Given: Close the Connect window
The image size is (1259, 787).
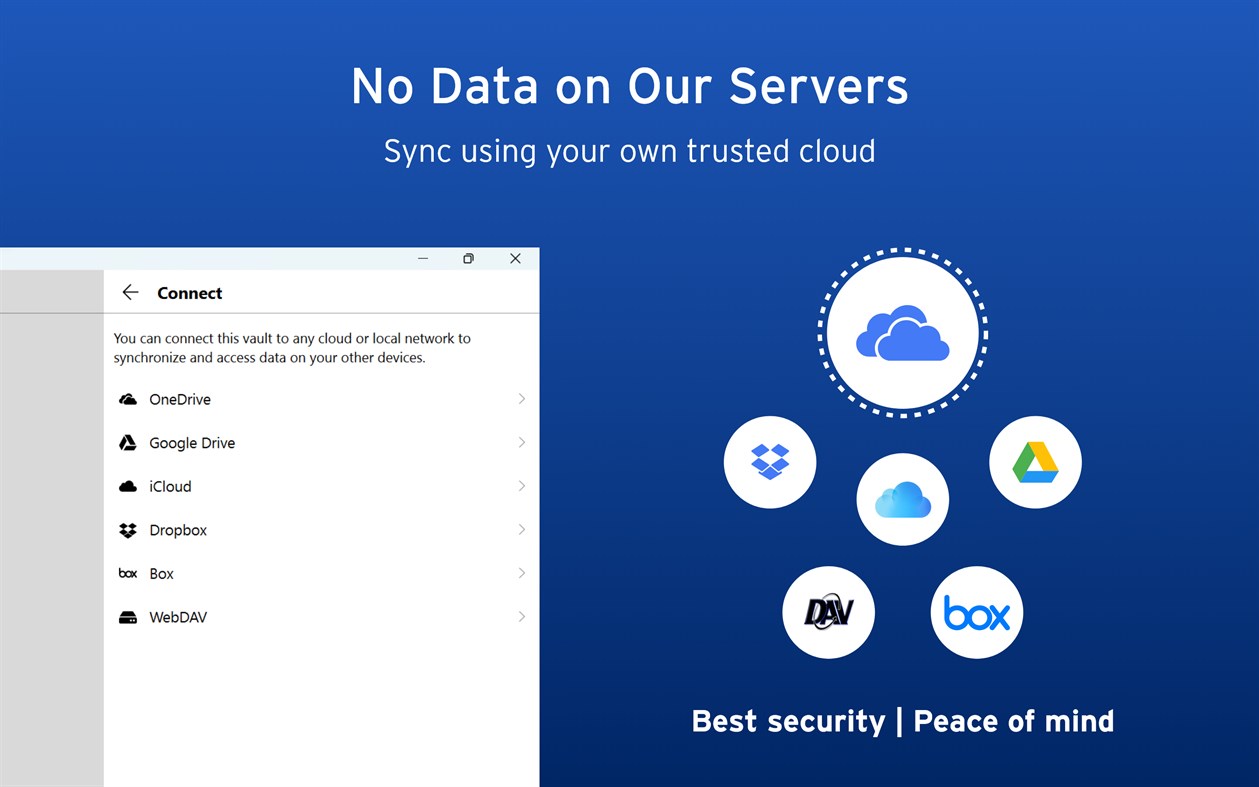Looking at the screenshot, I should (515, 258).
